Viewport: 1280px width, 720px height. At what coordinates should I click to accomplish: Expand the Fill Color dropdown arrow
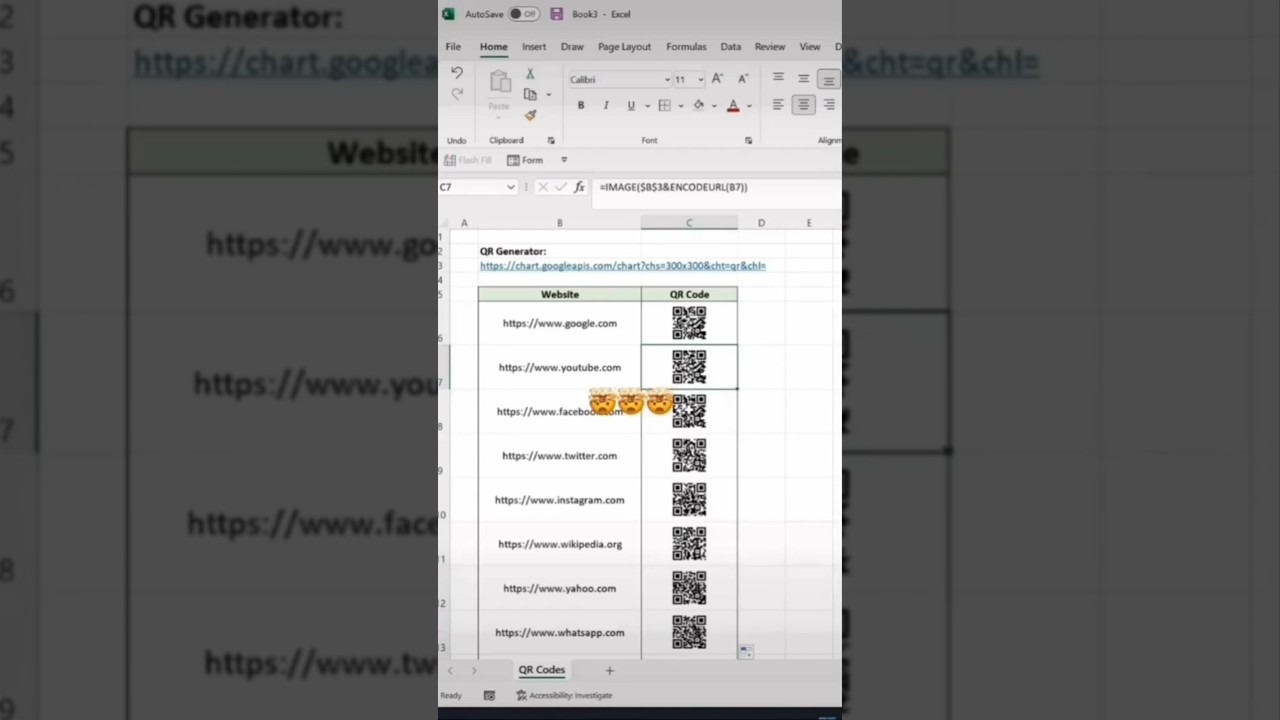[x=715, y=105]
